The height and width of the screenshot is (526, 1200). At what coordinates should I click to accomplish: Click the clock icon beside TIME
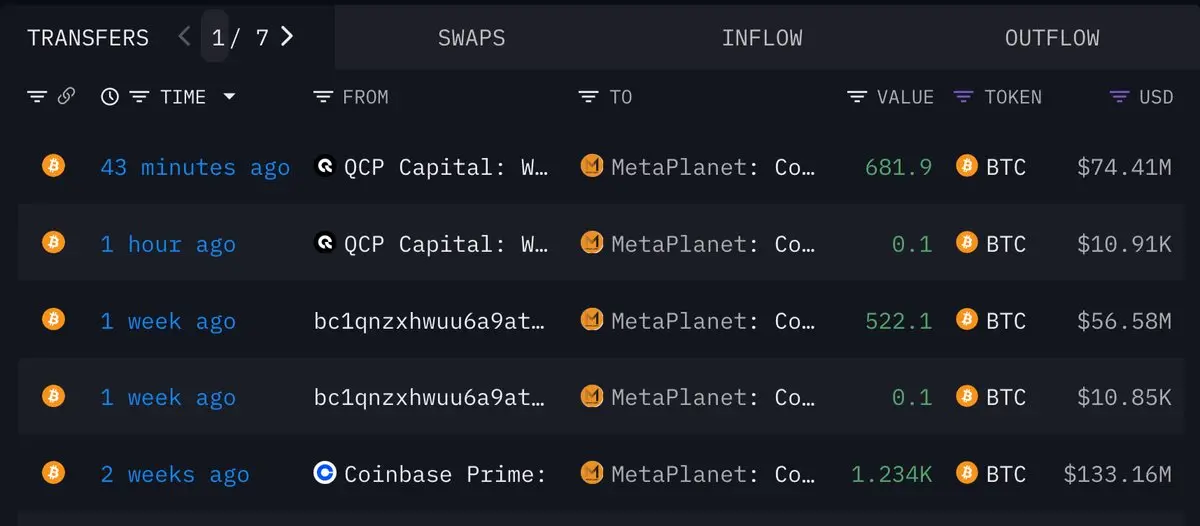[110, 97]
